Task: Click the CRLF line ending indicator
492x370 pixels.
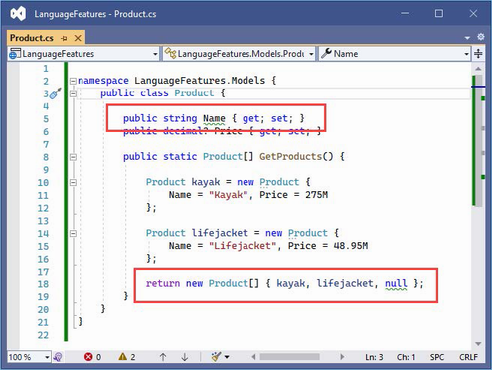Action: (x=468, y=357)
